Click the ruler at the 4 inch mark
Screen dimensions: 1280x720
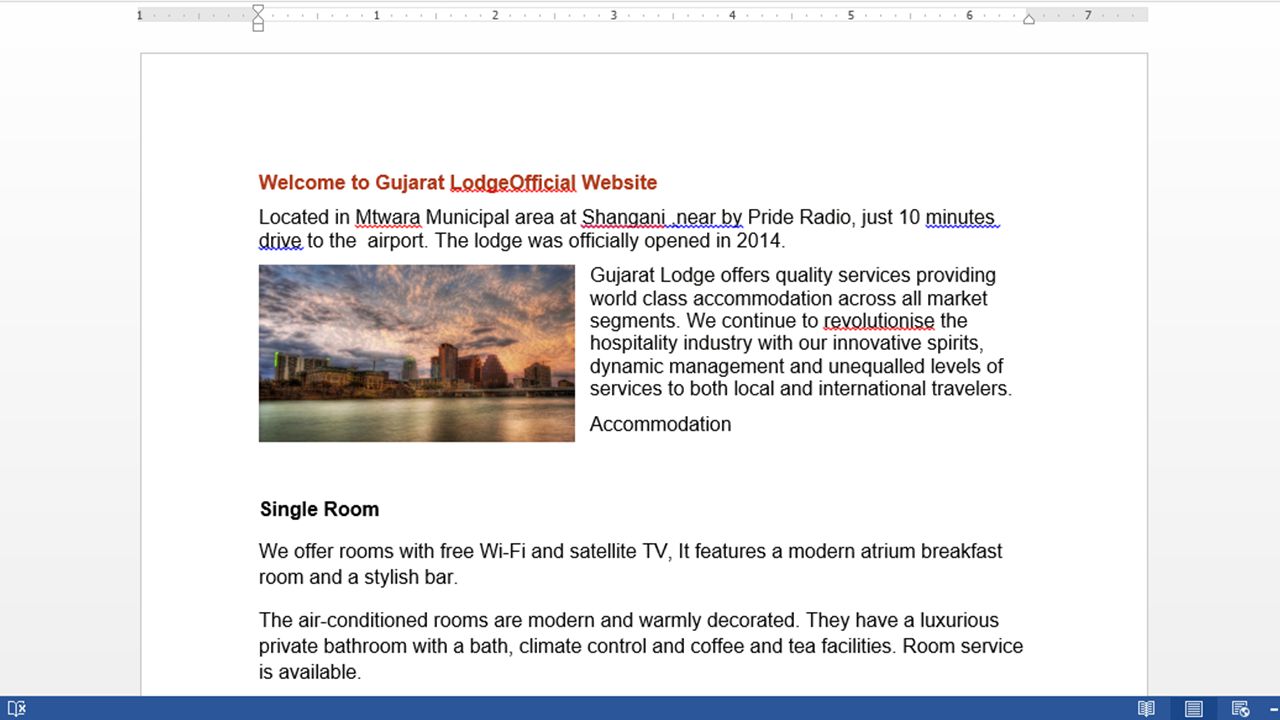[732, 15]
